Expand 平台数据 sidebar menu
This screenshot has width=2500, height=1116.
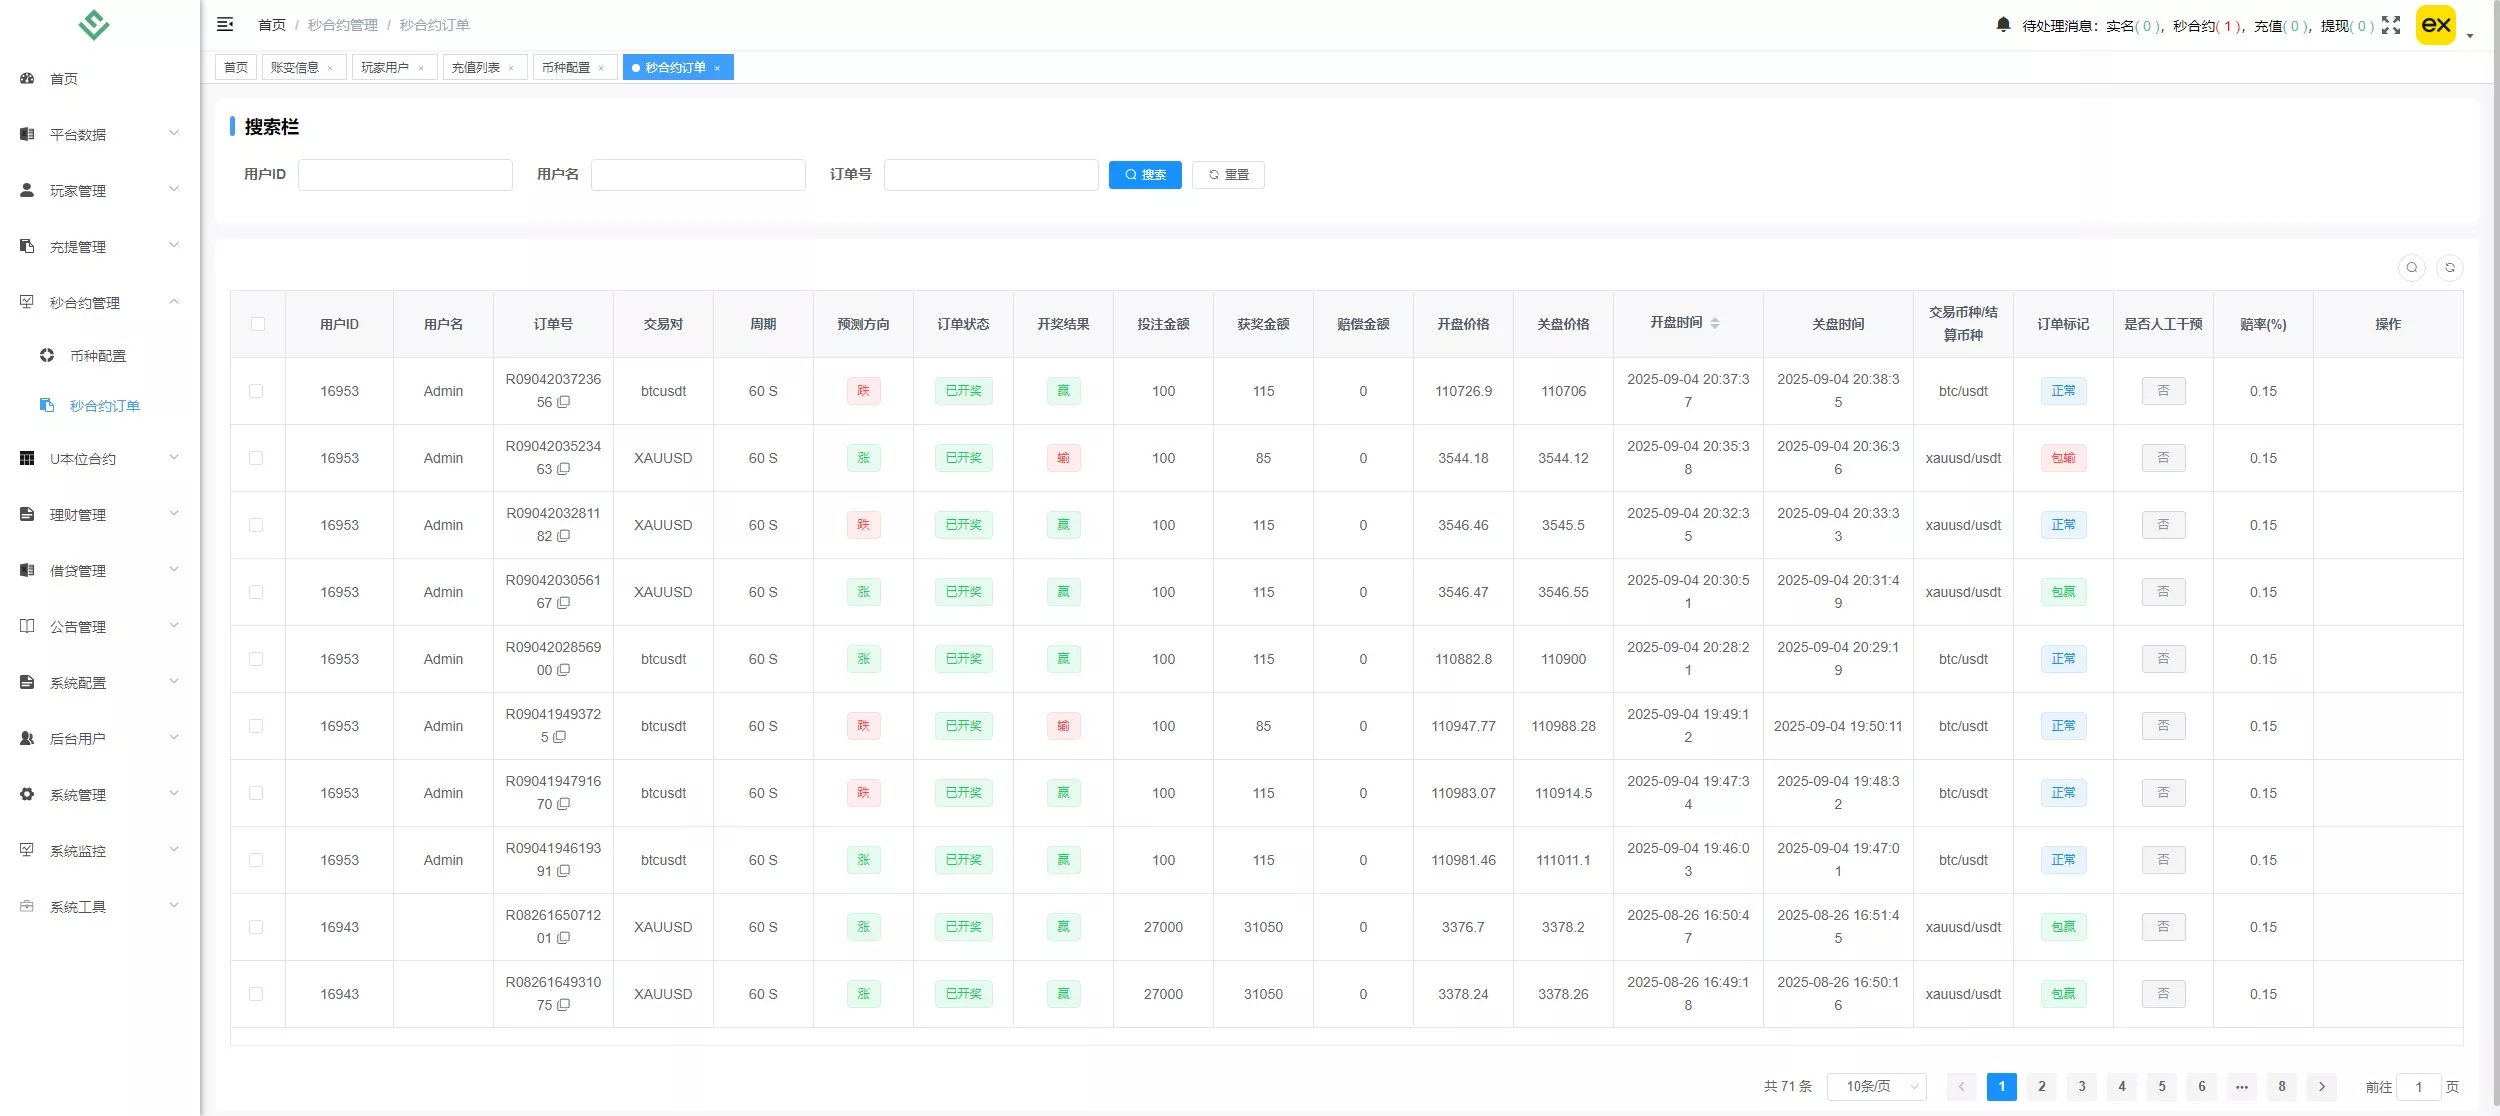point(100,134)
